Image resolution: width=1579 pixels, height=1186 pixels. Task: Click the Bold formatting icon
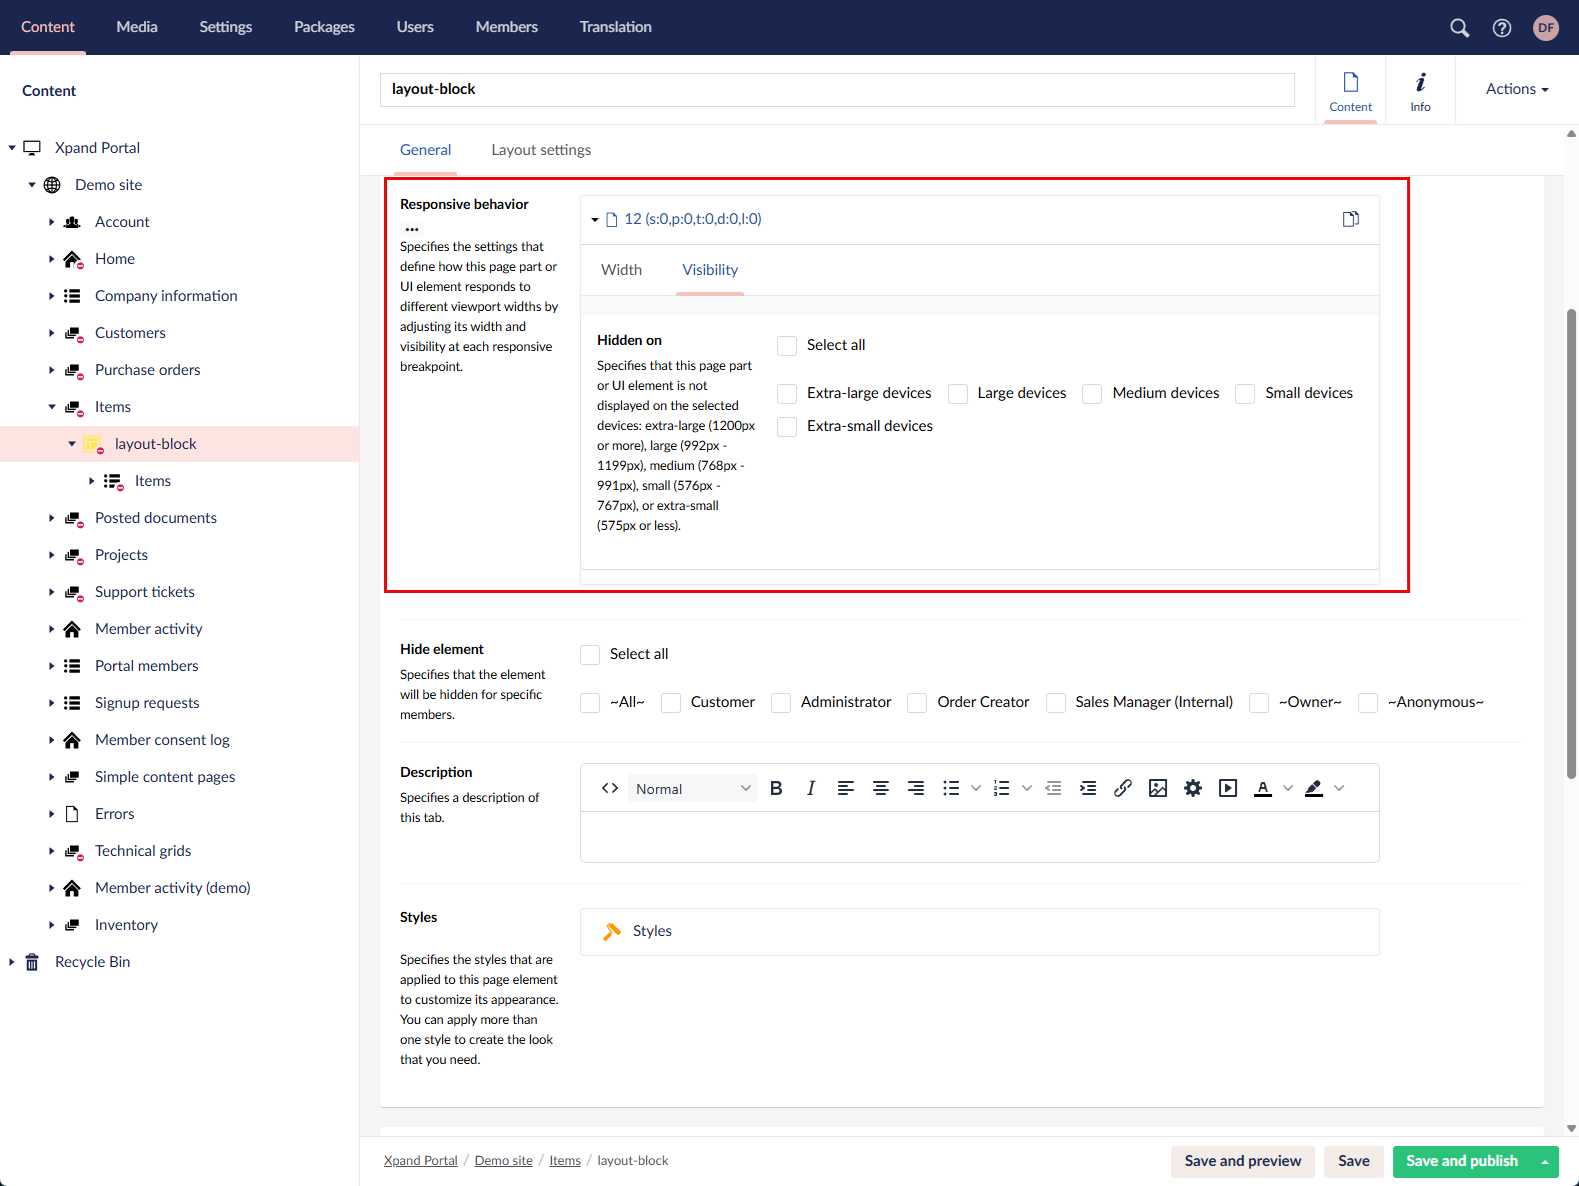776,788
